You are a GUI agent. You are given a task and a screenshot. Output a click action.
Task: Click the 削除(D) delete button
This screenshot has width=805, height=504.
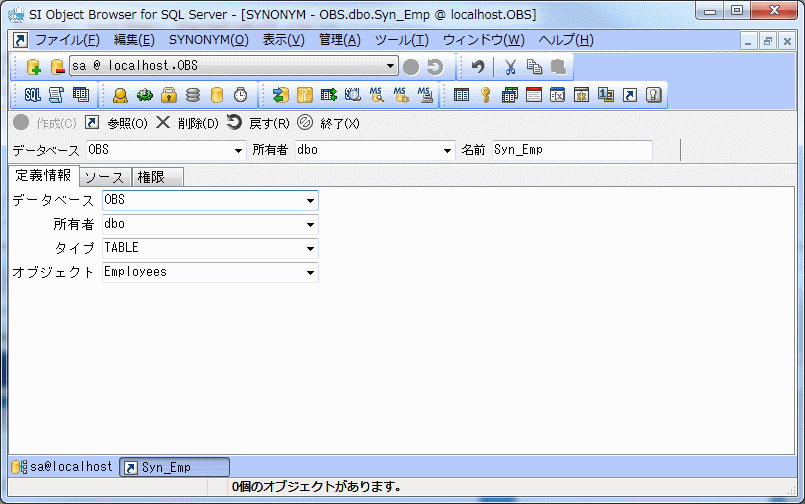[187, 123]
